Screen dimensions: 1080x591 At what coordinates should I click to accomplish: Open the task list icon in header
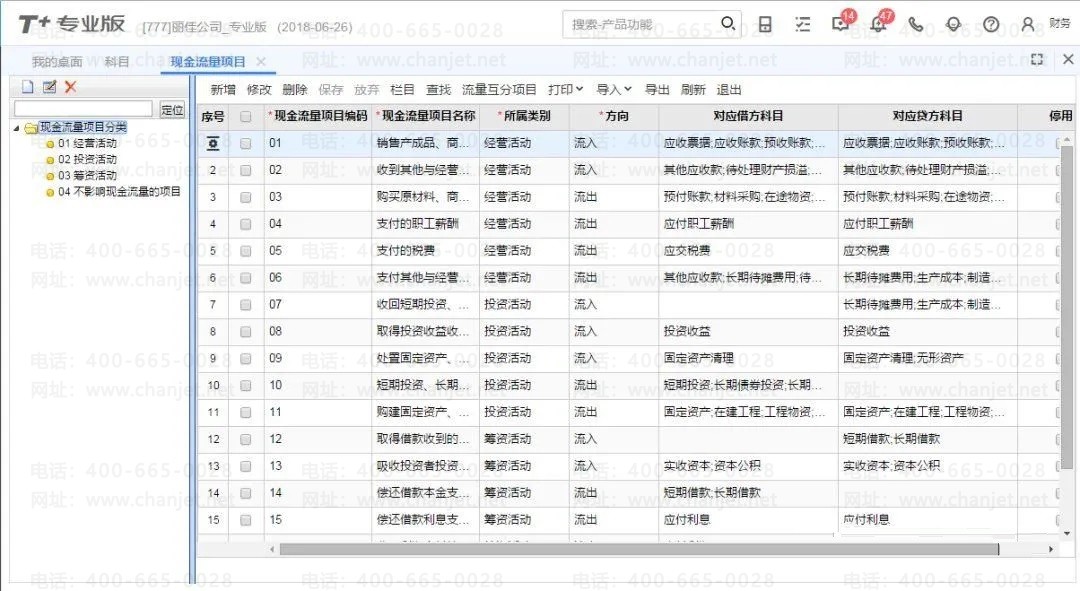[x=802, y=25]
